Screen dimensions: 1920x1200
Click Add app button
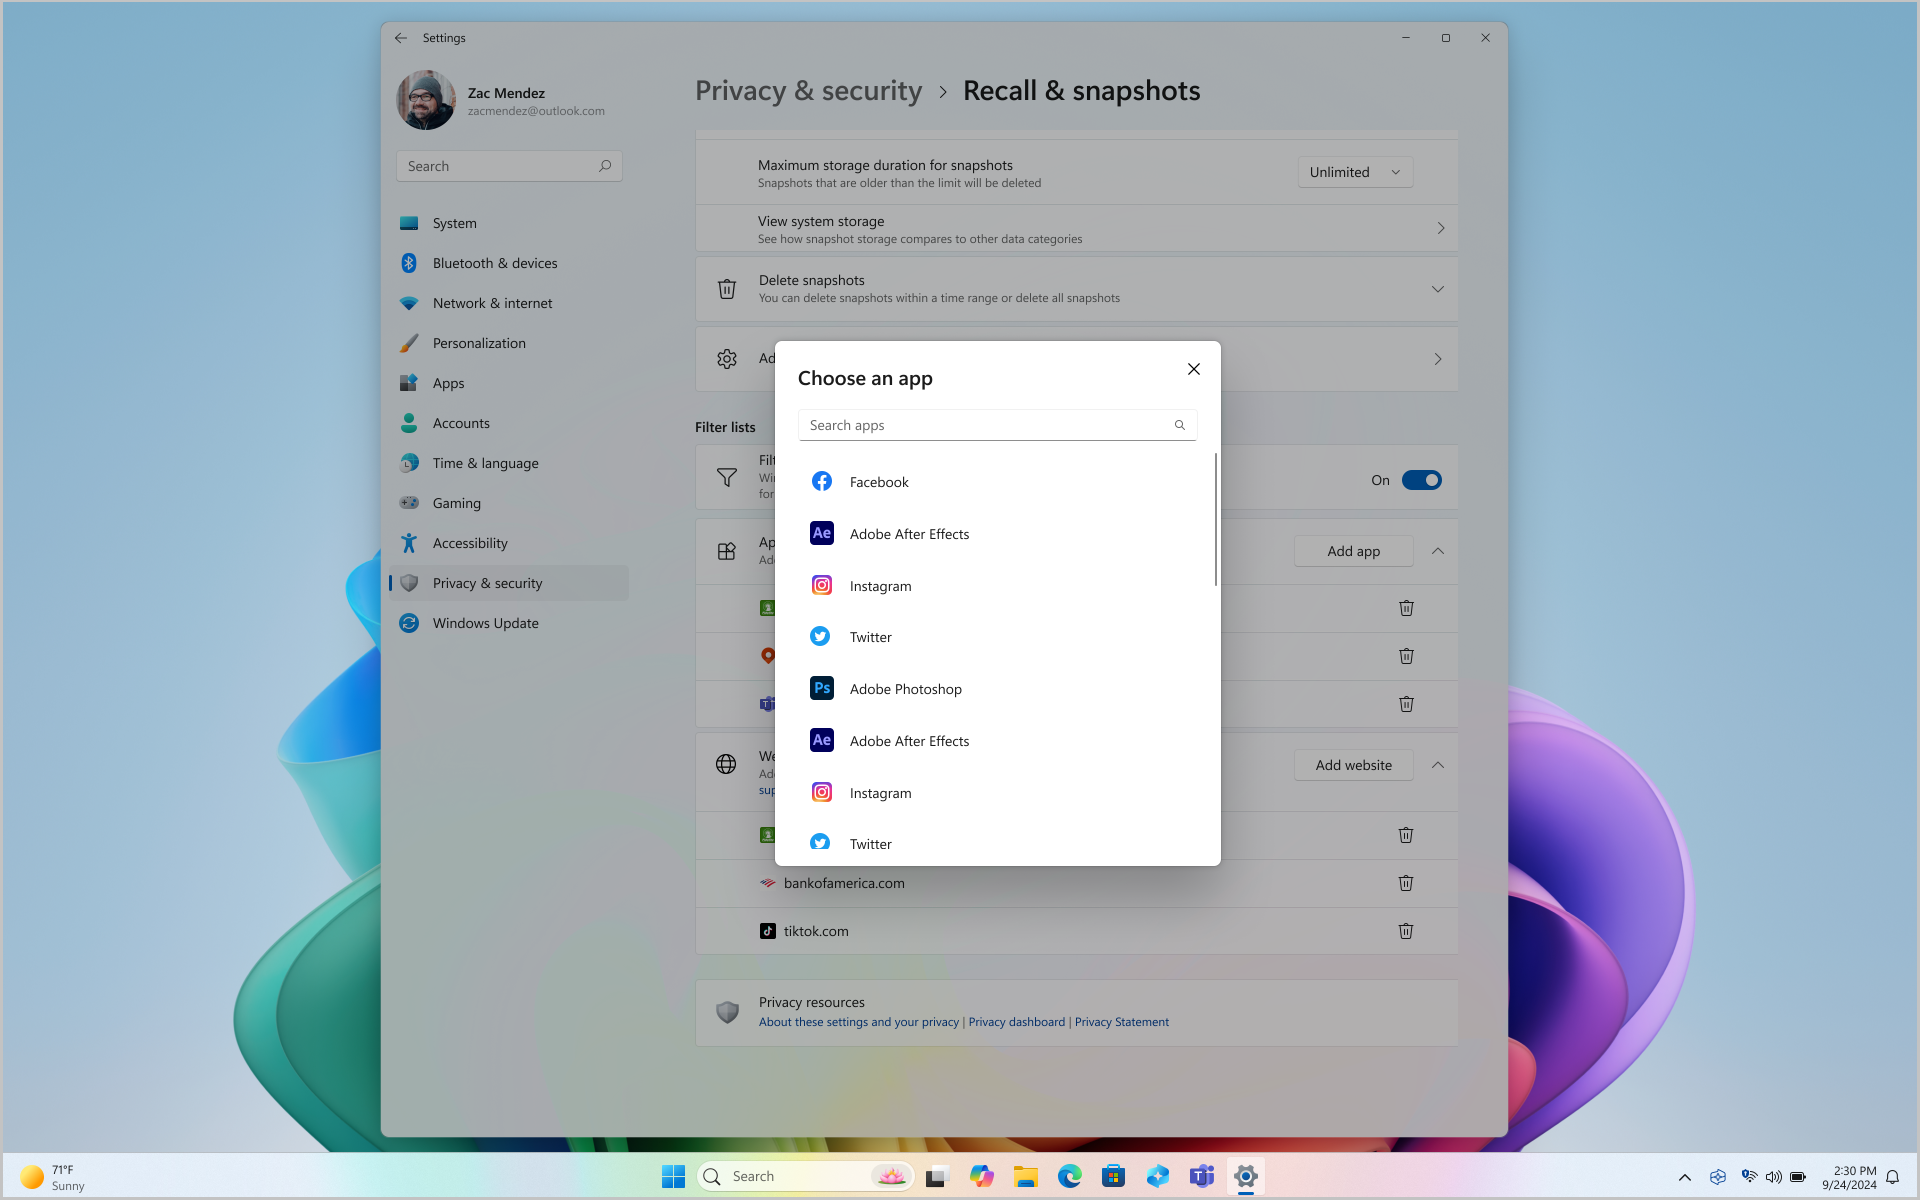1353,550
